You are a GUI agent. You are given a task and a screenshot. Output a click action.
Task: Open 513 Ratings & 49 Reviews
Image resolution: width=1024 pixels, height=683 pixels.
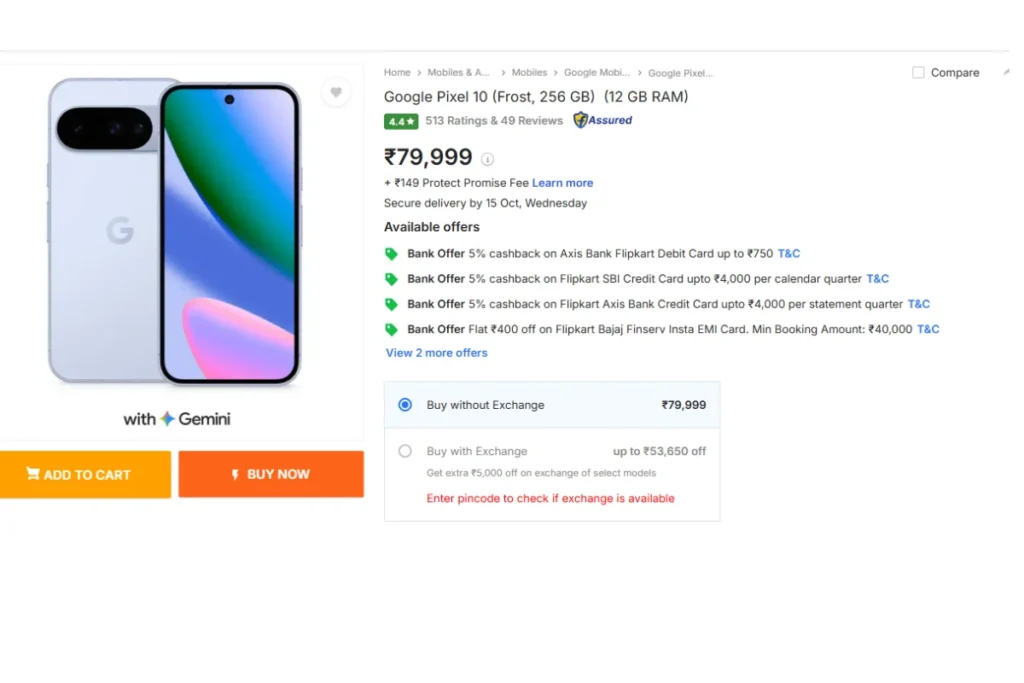click(494, 121)
